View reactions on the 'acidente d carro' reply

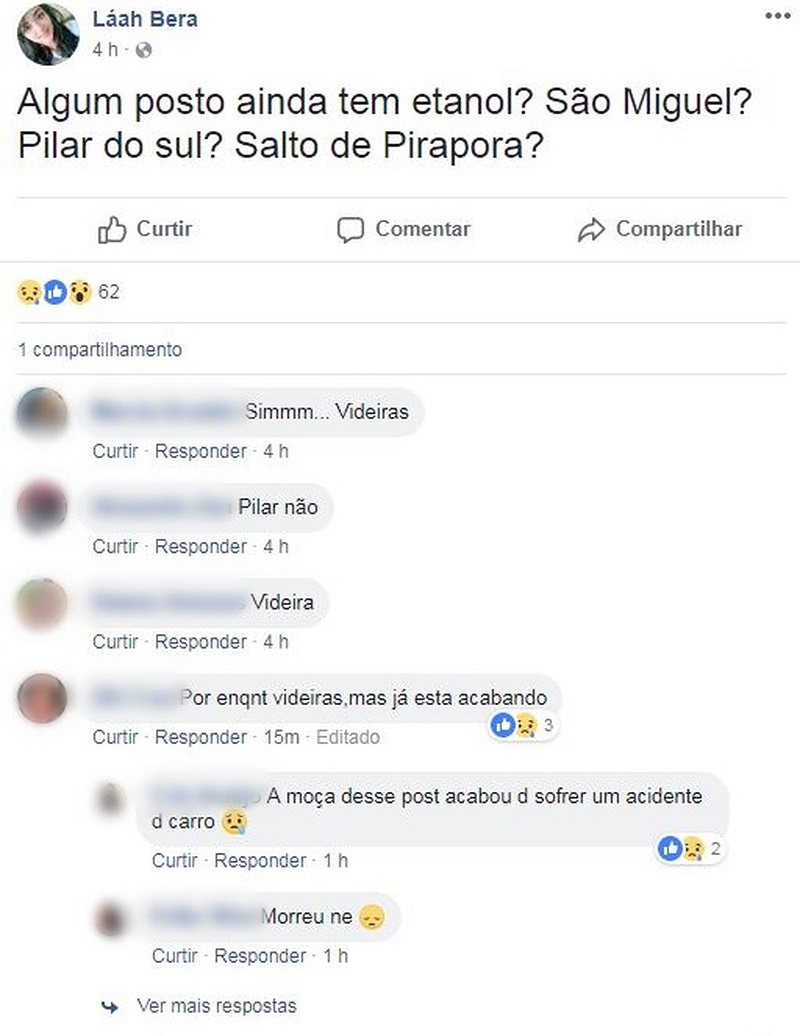[x=689, y=848]
